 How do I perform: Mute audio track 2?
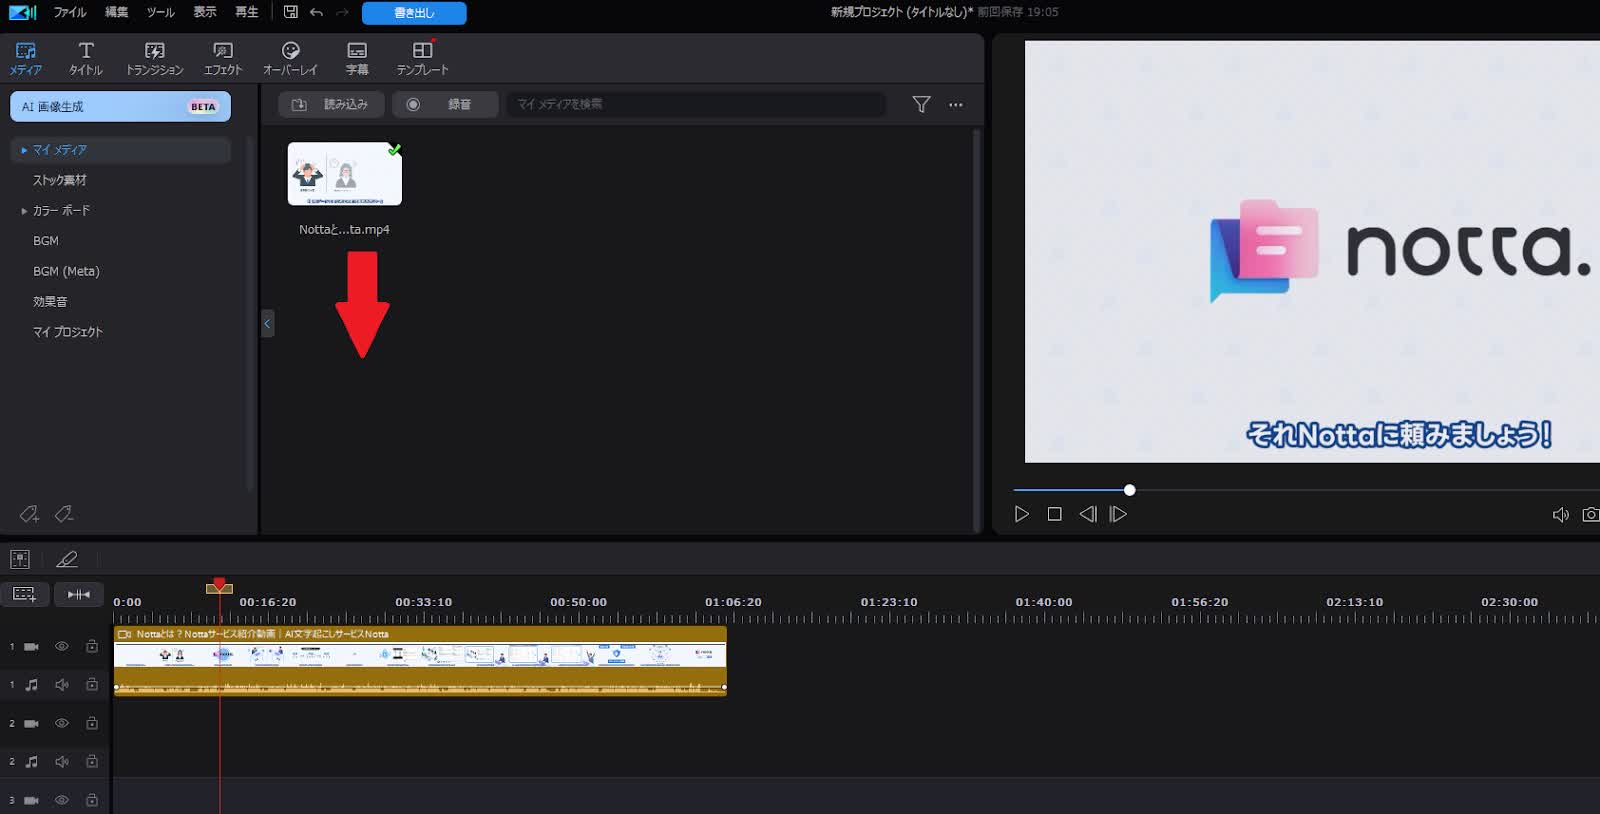coord(62,762)
